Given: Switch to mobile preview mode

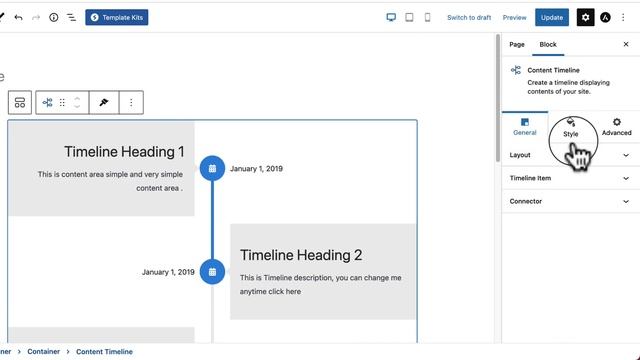Looking at the screenshot, I should pyautogui.click(x=427, y=17).
